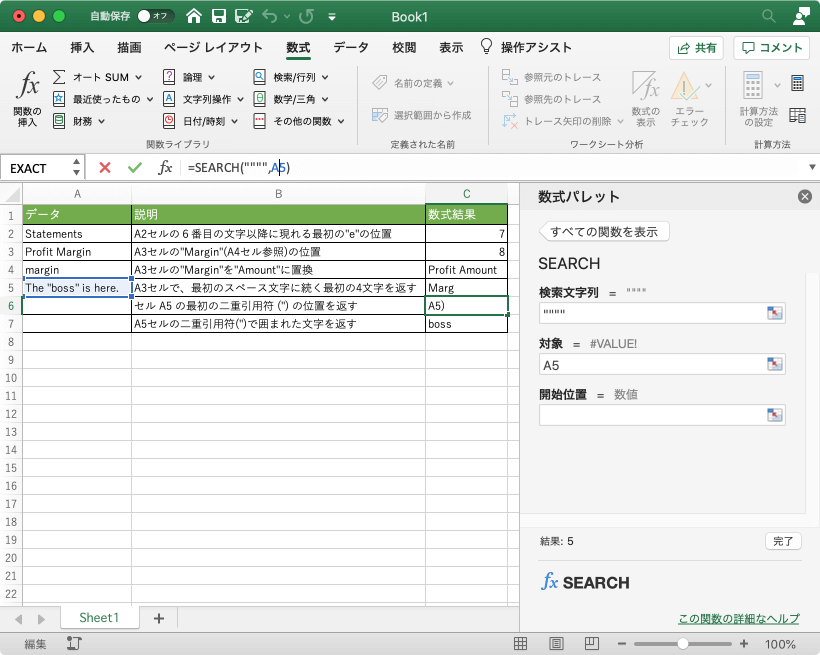Click zoom in plus button
This screenshot has height=655, width=820.
(x=744, y=643)
